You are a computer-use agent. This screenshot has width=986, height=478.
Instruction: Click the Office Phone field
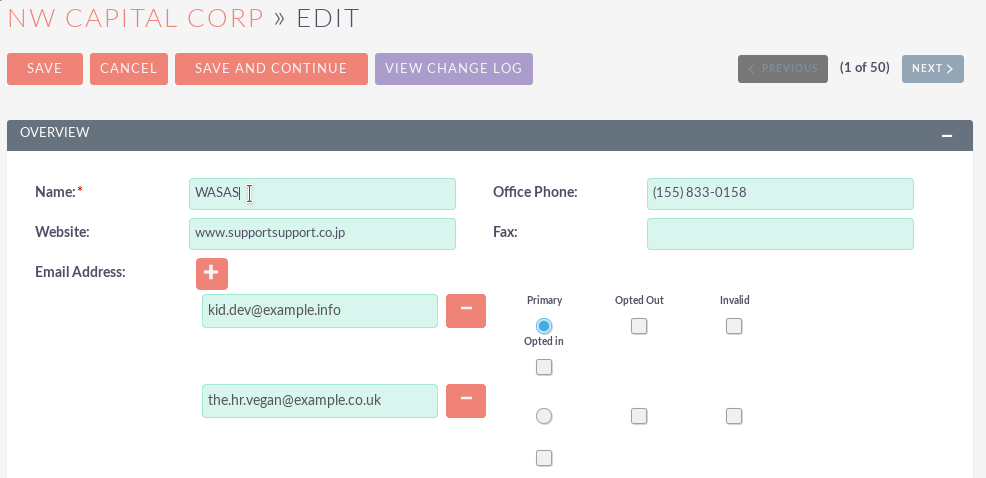(780, 193)
